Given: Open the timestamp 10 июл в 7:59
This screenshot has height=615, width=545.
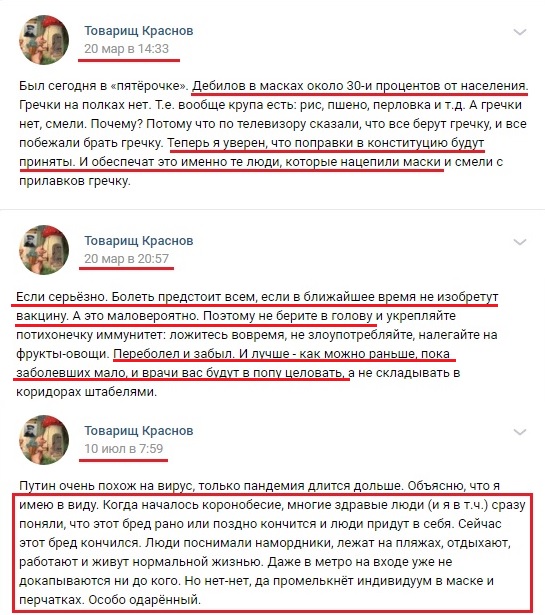Looking at the screenshot, I should [124, 449].
